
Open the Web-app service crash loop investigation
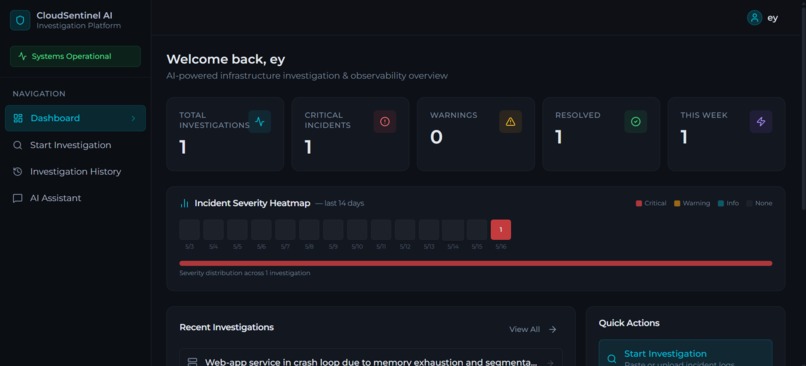371,358
